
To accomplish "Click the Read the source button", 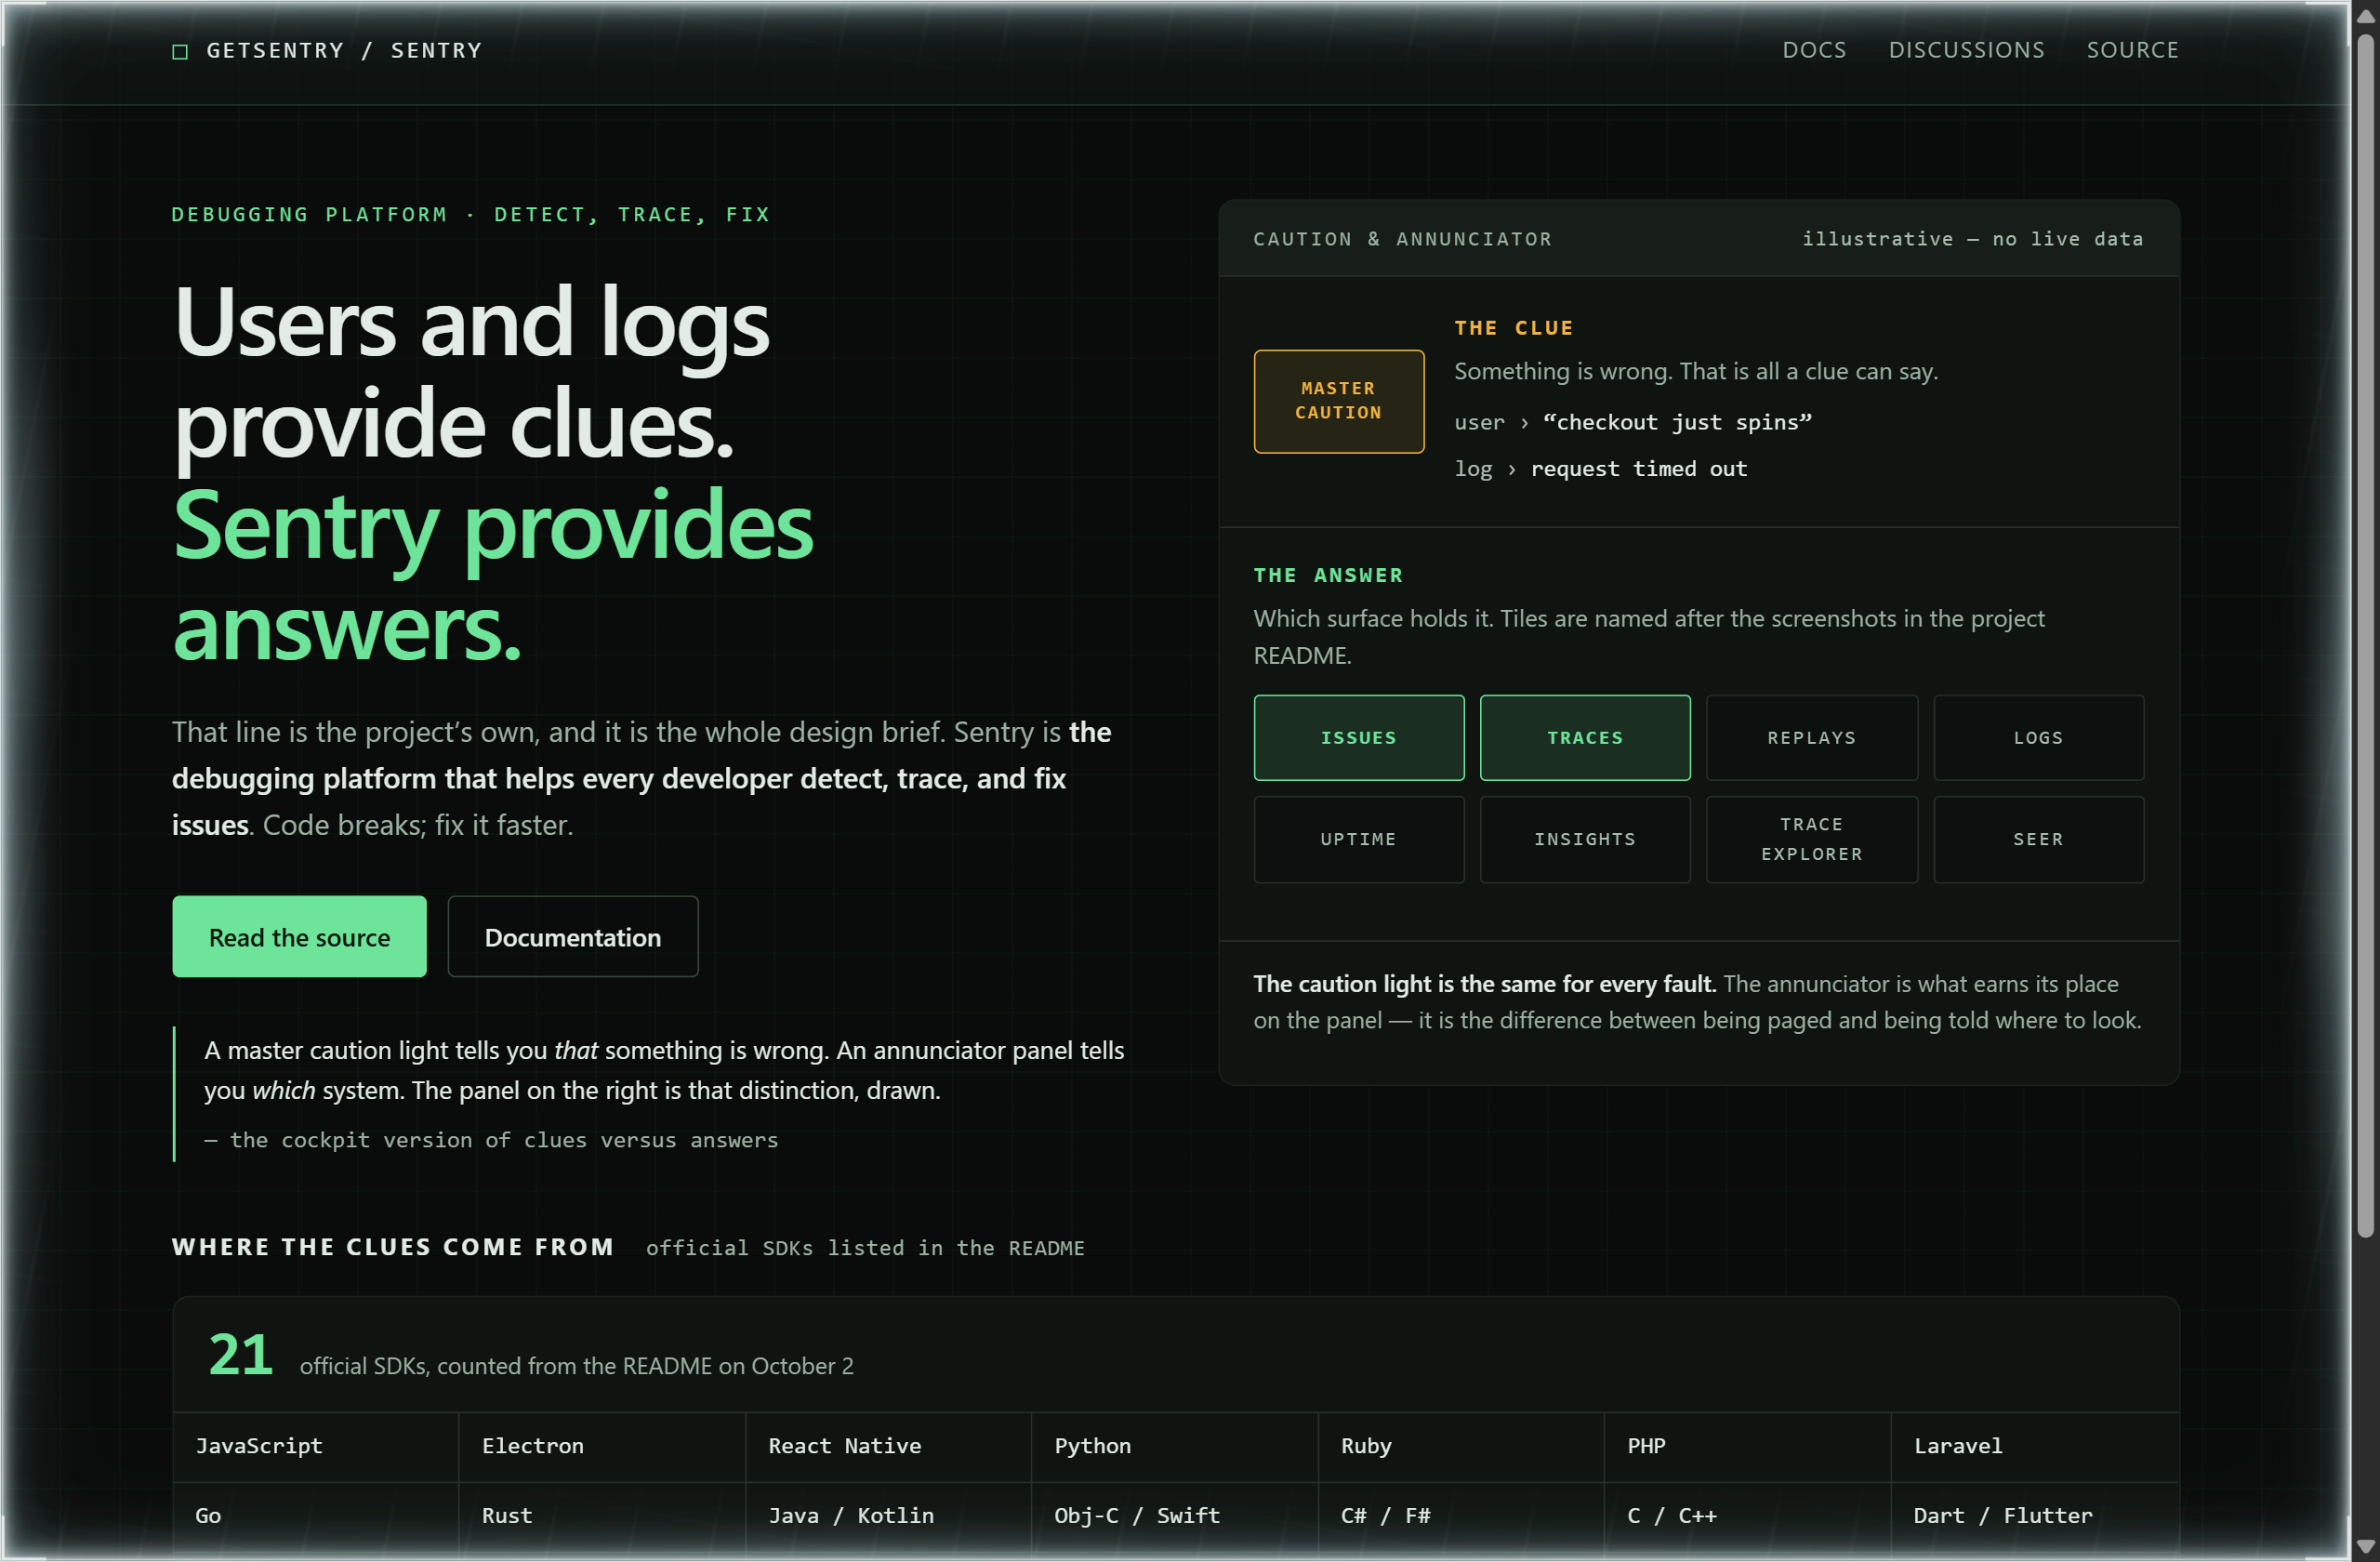I will point(299,937).
